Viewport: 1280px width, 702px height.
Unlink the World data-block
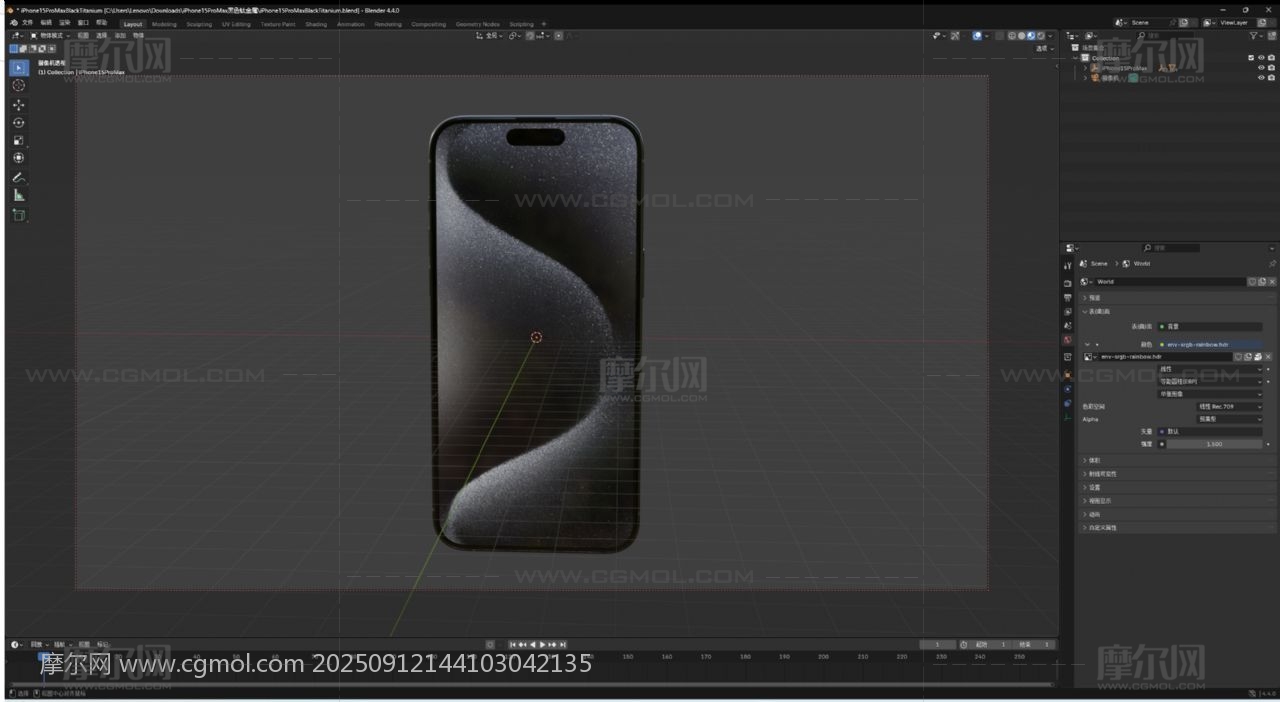tap(1270, 282)
